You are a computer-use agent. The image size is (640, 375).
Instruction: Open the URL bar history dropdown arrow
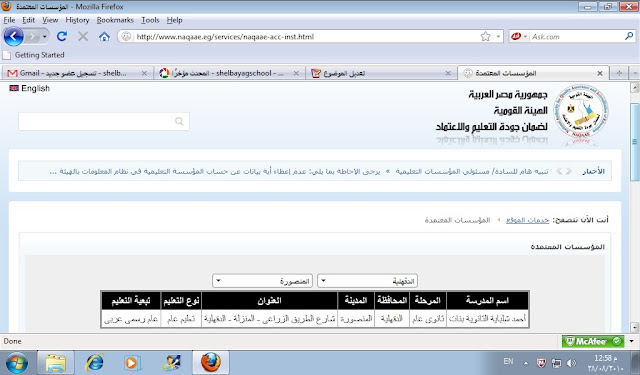[498, 37]
